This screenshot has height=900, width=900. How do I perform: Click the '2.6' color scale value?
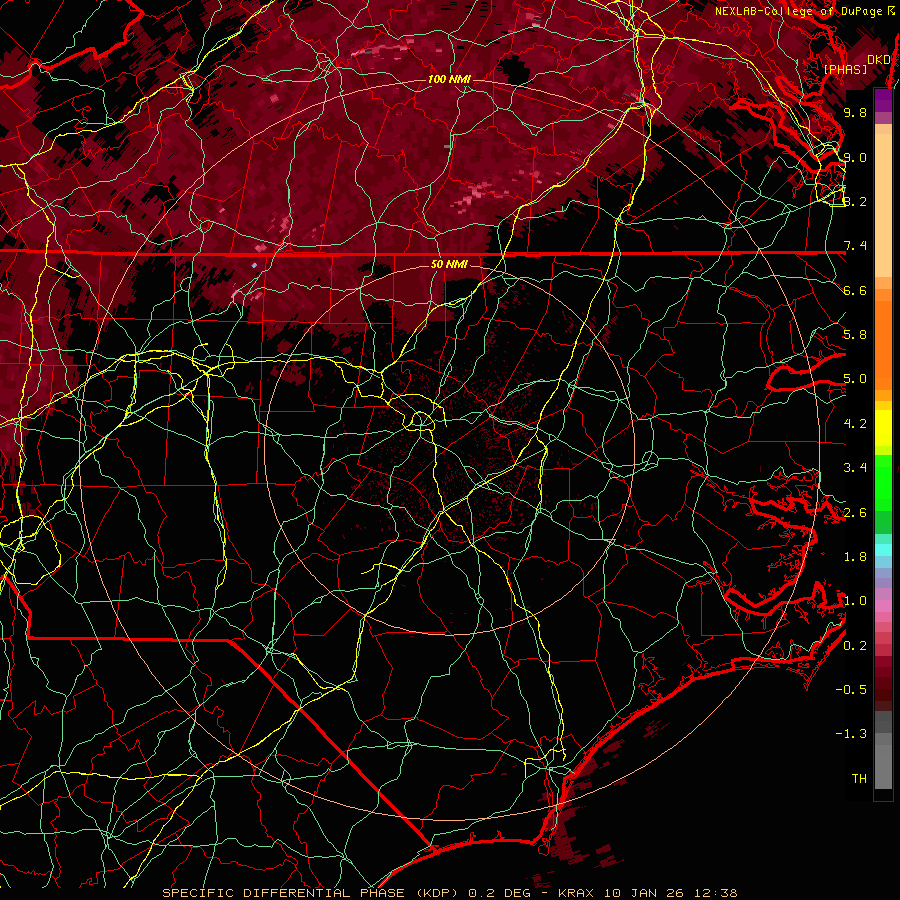pos(855,513)
